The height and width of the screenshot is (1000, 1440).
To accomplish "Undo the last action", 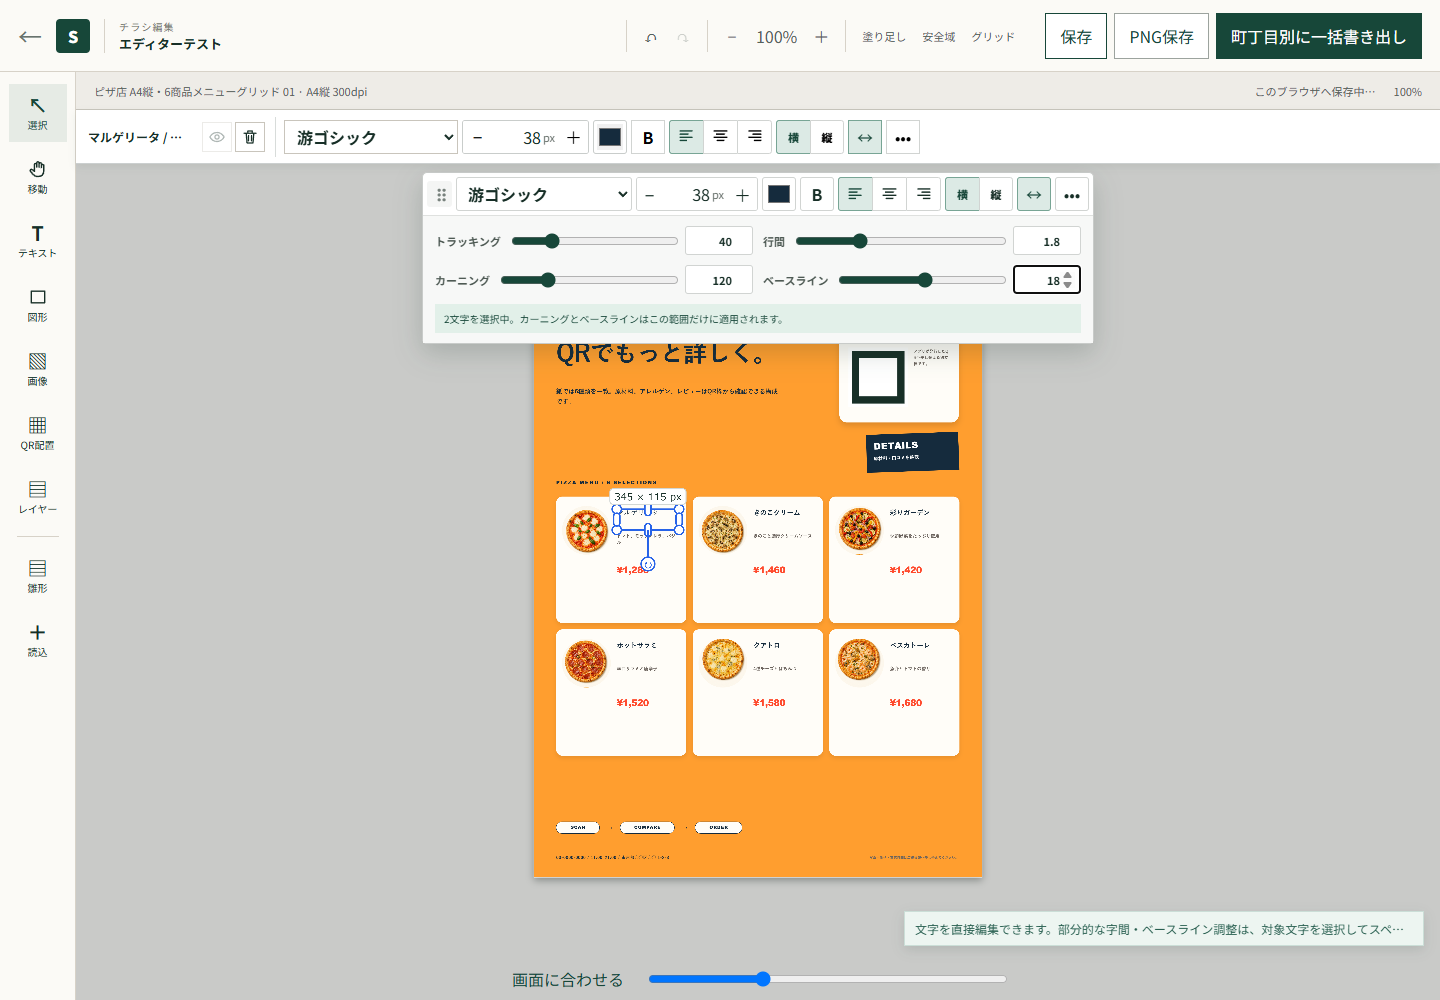I will coord(651,37).
